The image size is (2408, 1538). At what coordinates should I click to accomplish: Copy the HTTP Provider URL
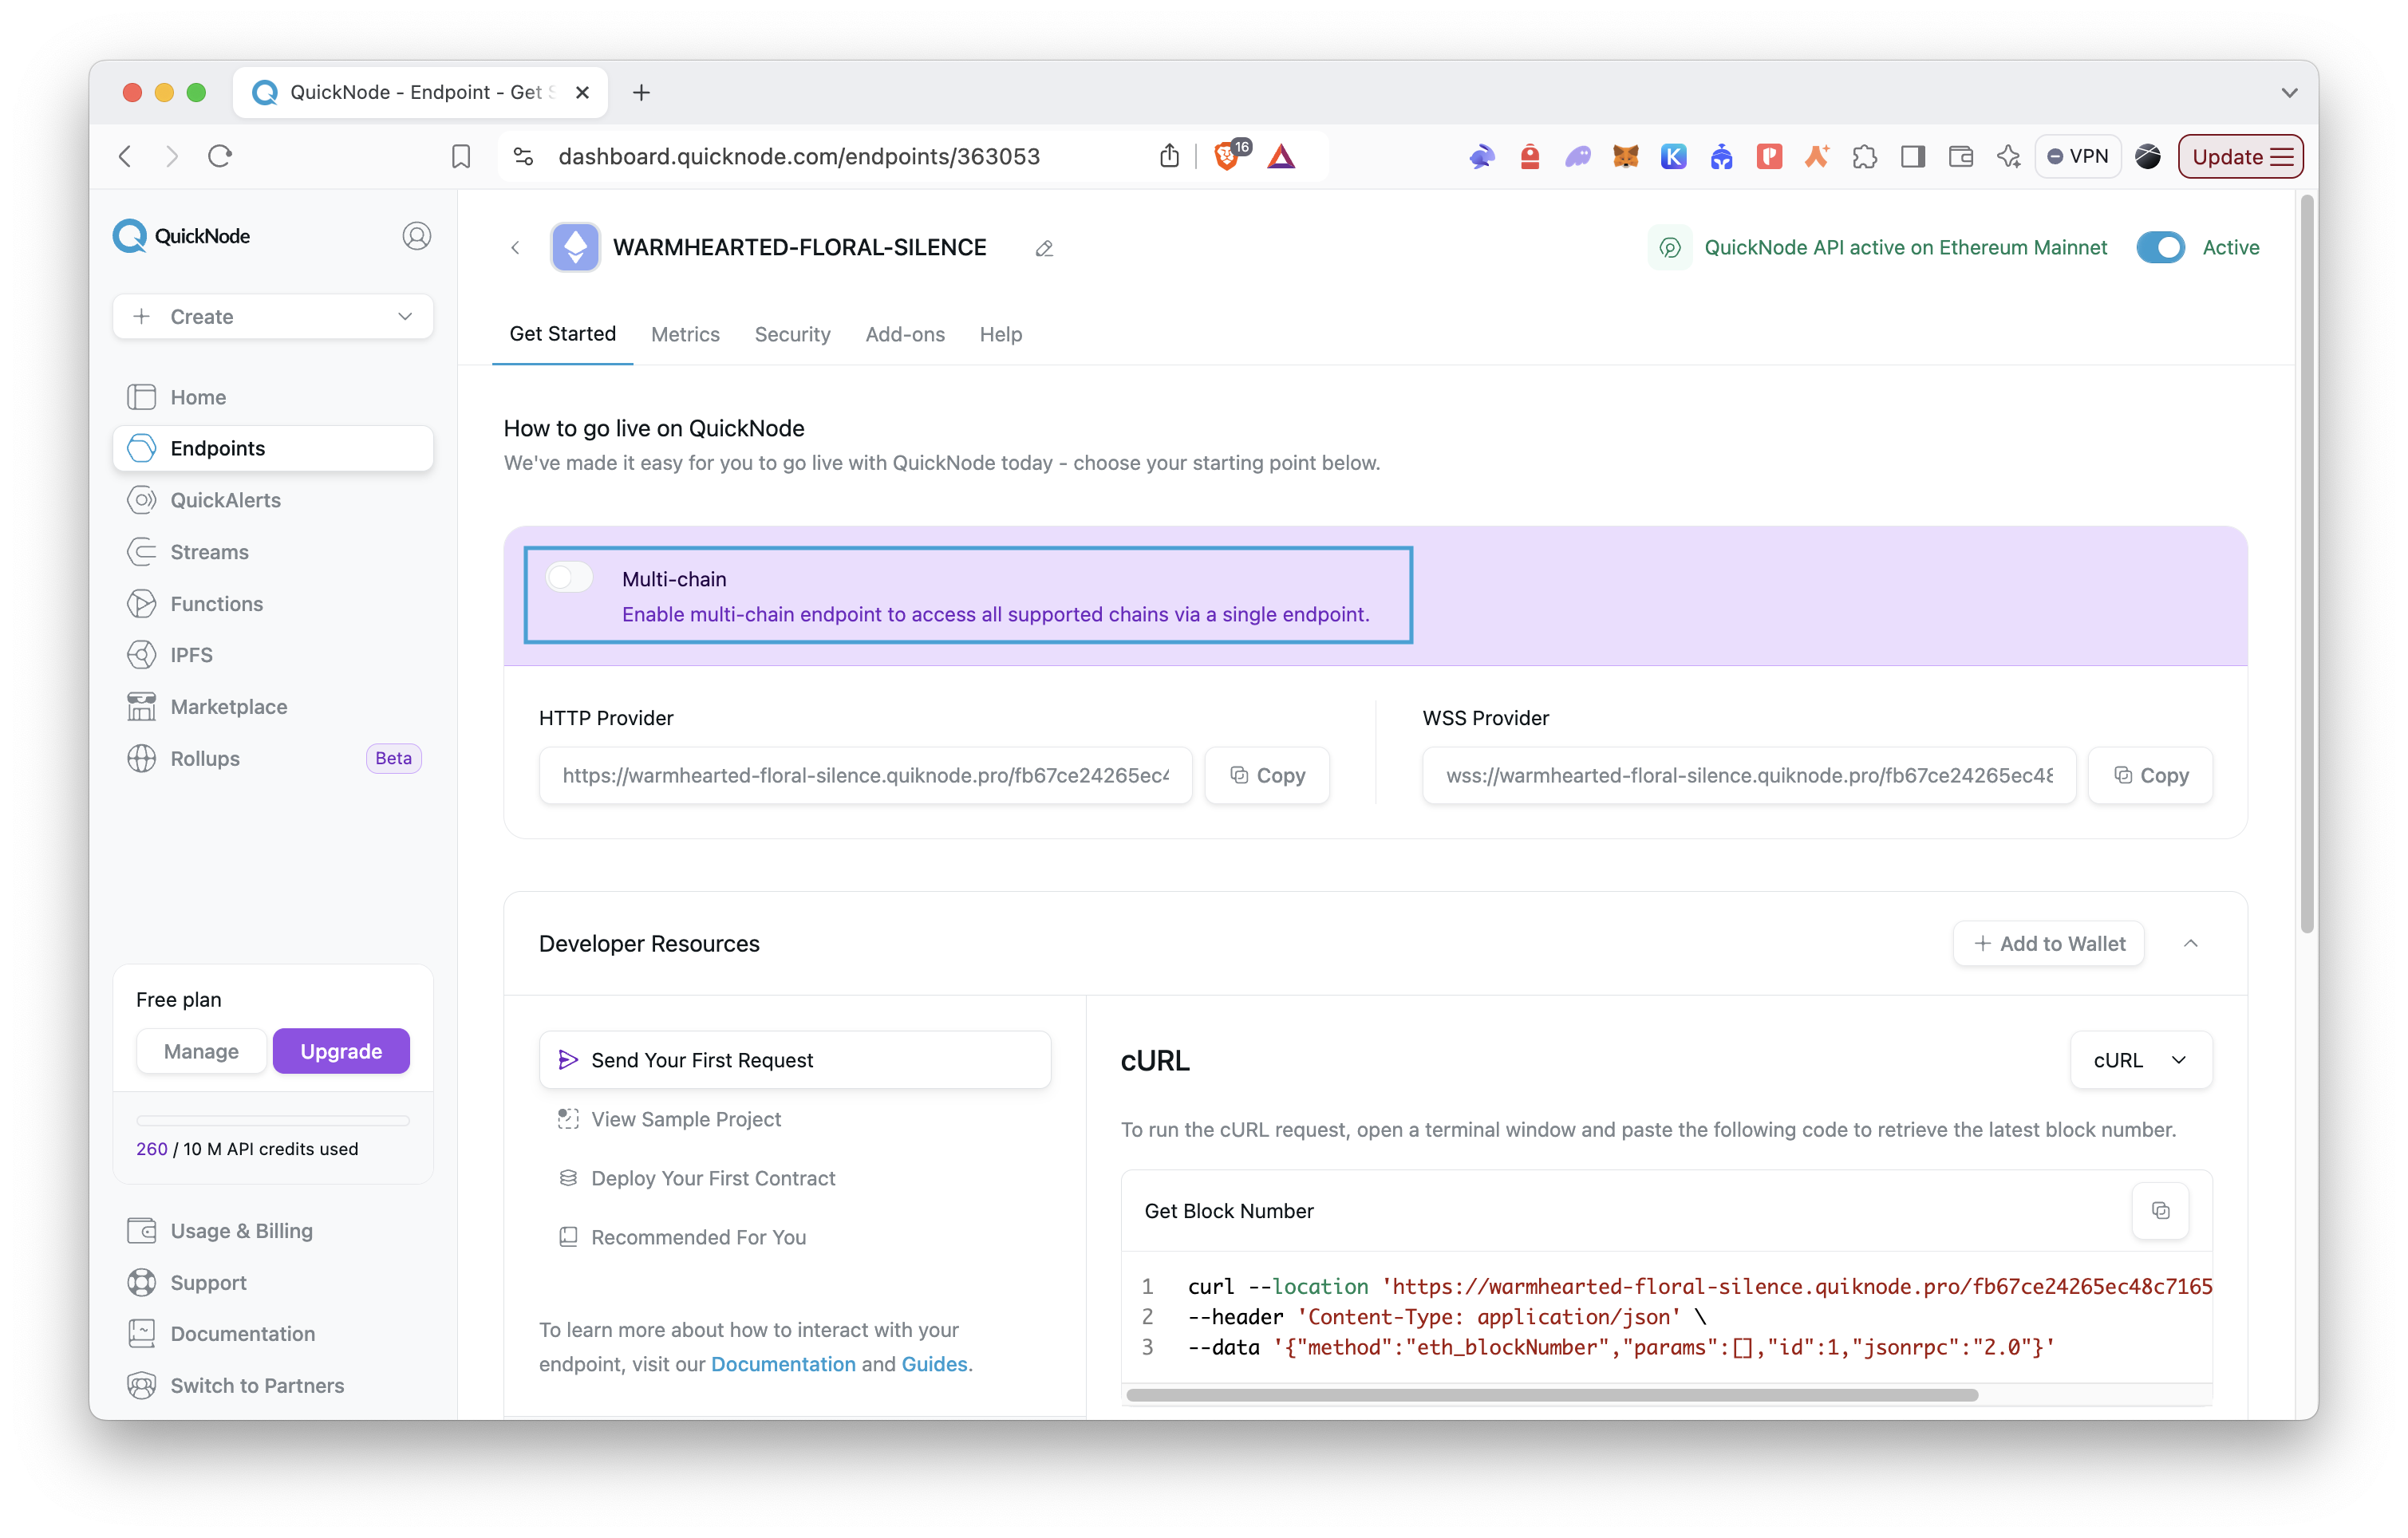click(1267, 775)
